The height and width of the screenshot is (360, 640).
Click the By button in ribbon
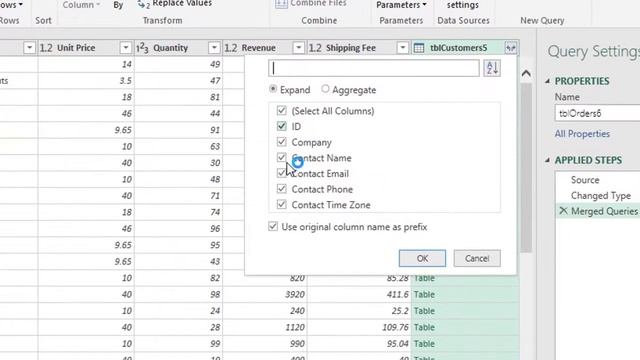tap(118, 5)
